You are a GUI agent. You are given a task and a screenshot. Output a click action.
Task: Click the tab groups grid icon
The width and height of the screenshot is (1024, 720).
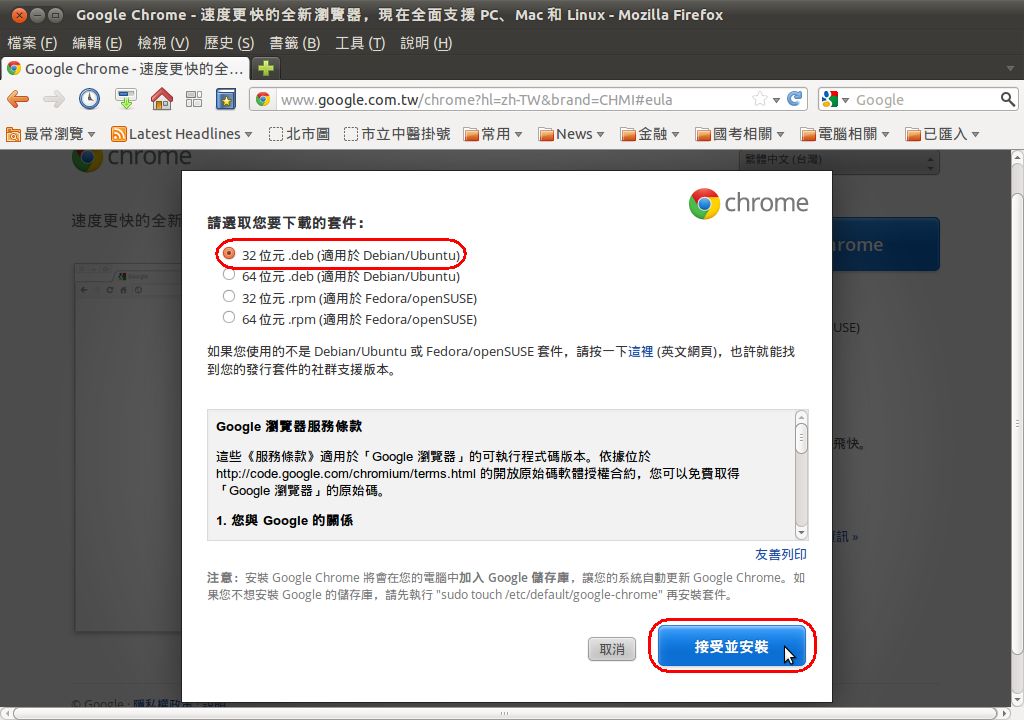click(194, 99)
